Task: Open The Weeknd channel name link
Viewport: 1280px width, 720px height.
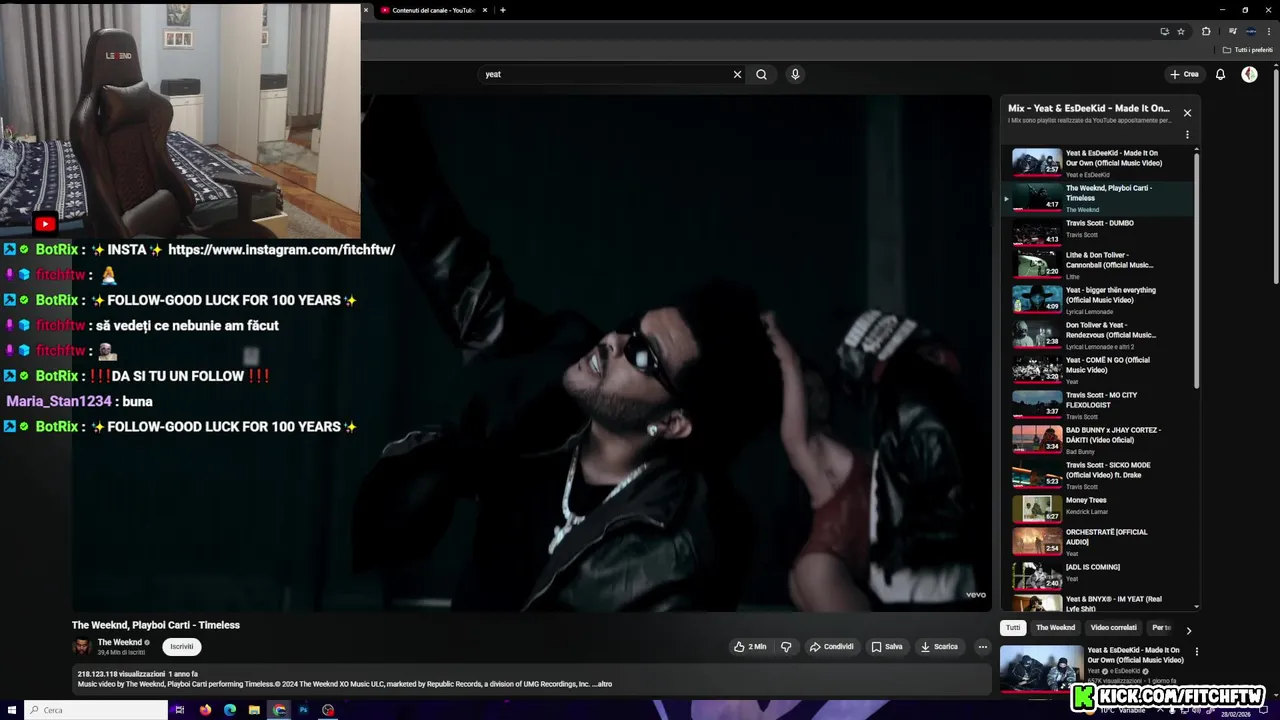Action: click(120, 642)
